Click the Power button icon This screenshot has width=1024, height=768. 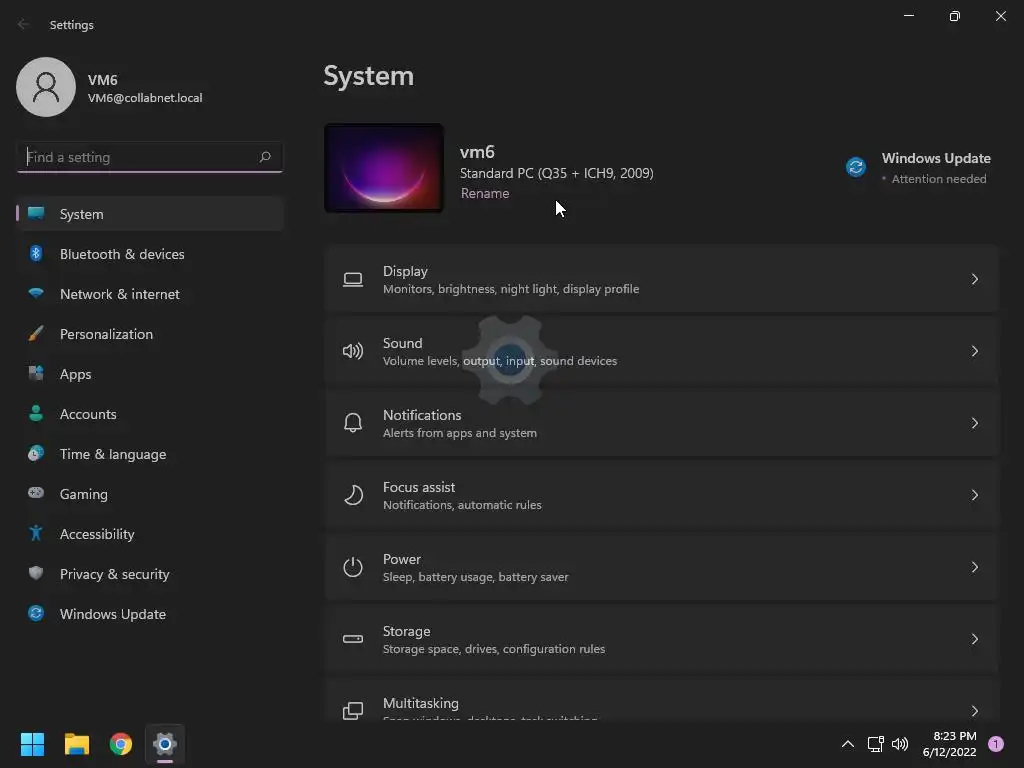point(353,567)
